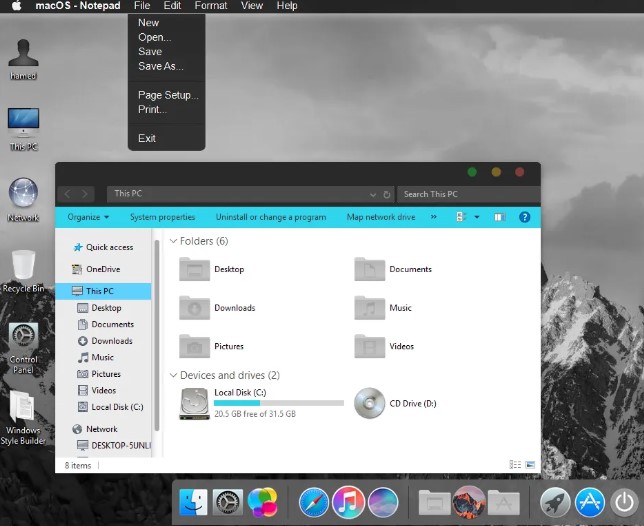Select Quick access in navigation pane
The height and width of the screenshot is (526, 644).
click(103, 247)
